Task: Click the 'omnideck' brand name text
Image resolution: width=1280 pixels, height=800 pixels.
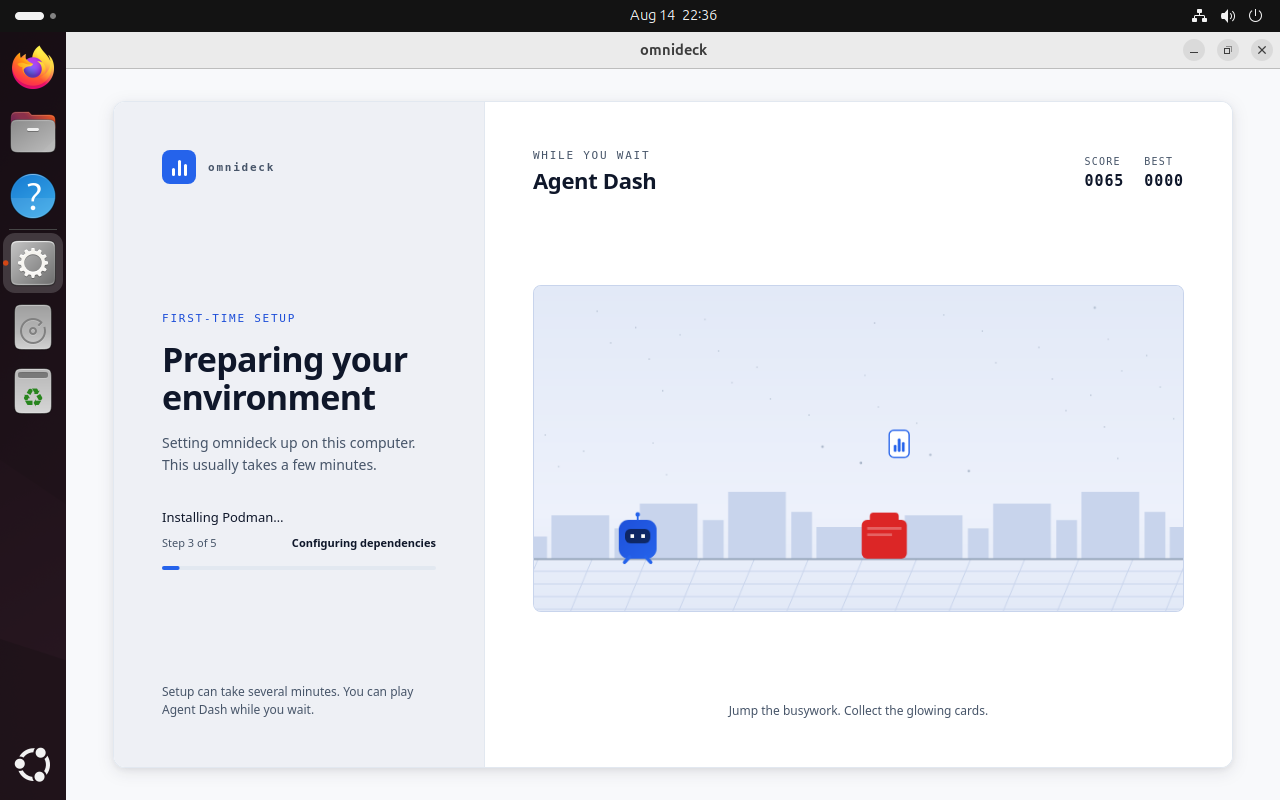Action: pos(241,167)
